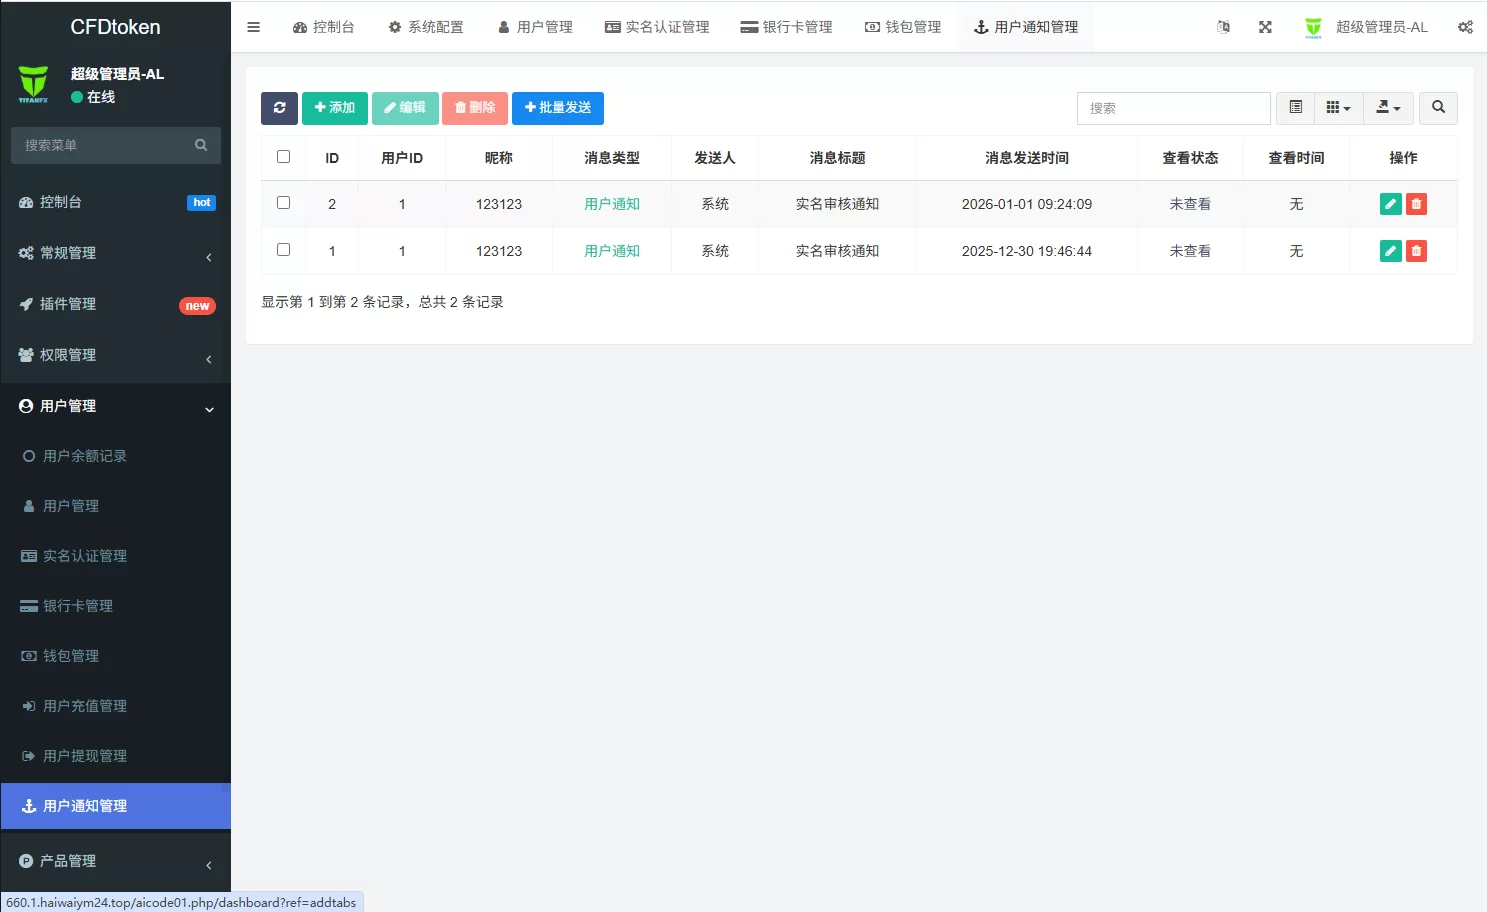Switch to the 钱包管理 tab
Screen dimensions: 1487x912
pyautogui.click(x=902, y=27)
